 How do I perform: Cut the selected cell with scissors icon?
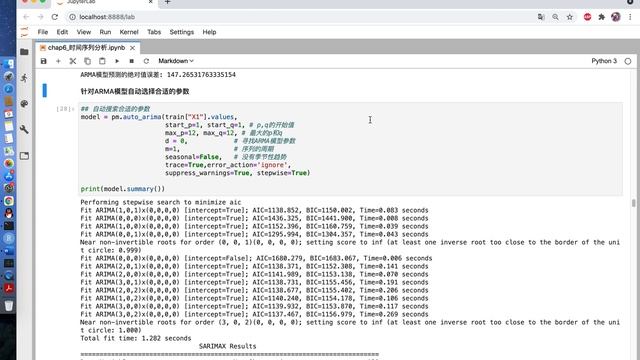pos(73,61)
